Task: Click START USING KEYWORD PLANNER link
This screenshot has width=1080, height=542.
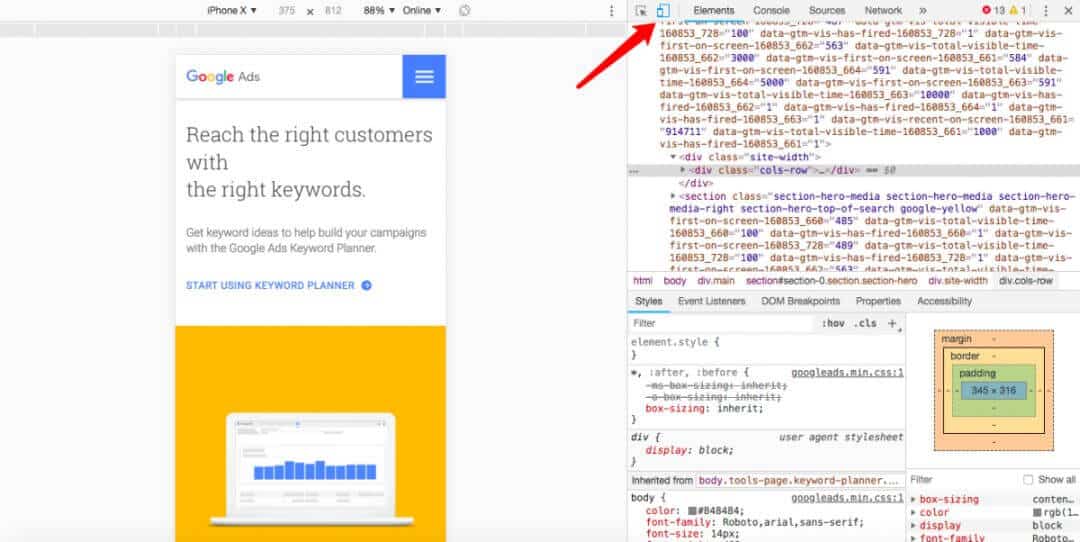Action: (x=270, y=285)
